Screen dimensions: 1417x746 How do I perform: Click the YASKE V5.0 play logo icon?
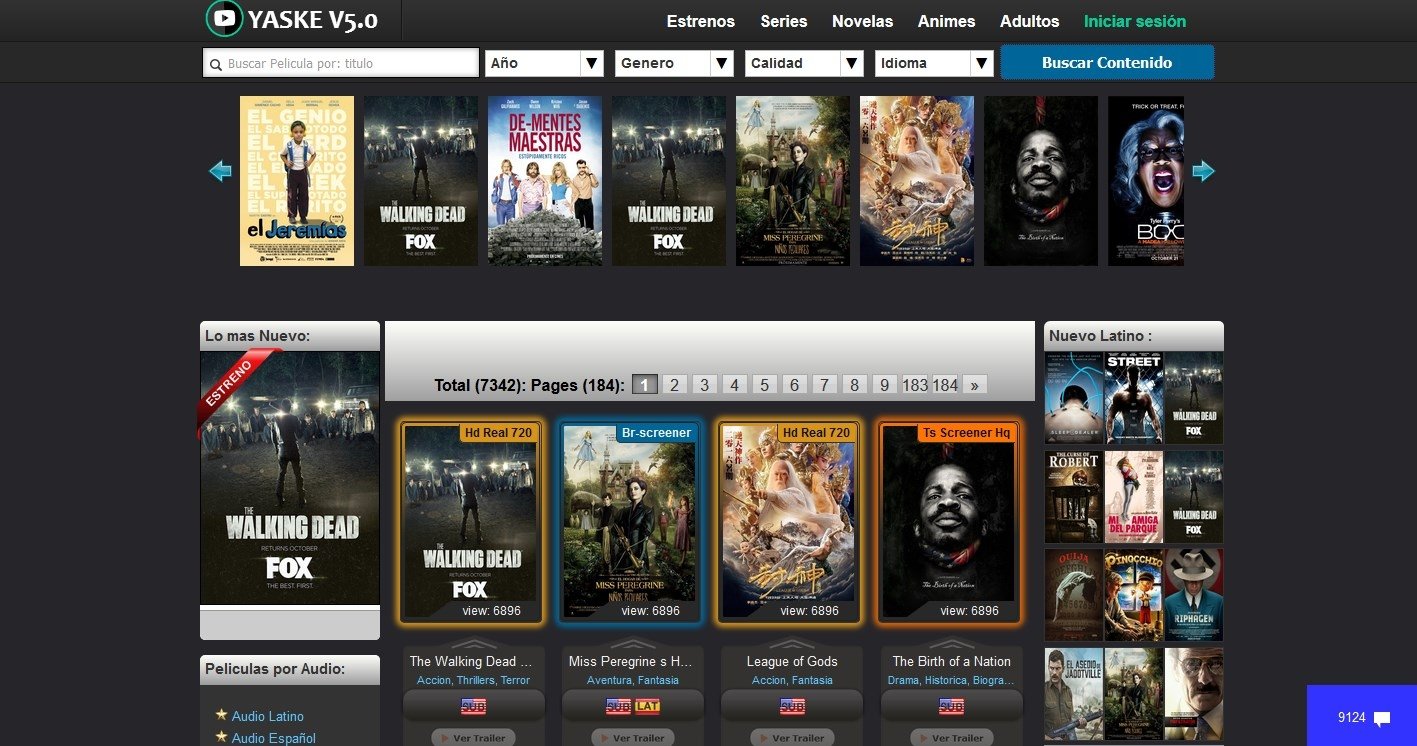click(x=224, y=18)
